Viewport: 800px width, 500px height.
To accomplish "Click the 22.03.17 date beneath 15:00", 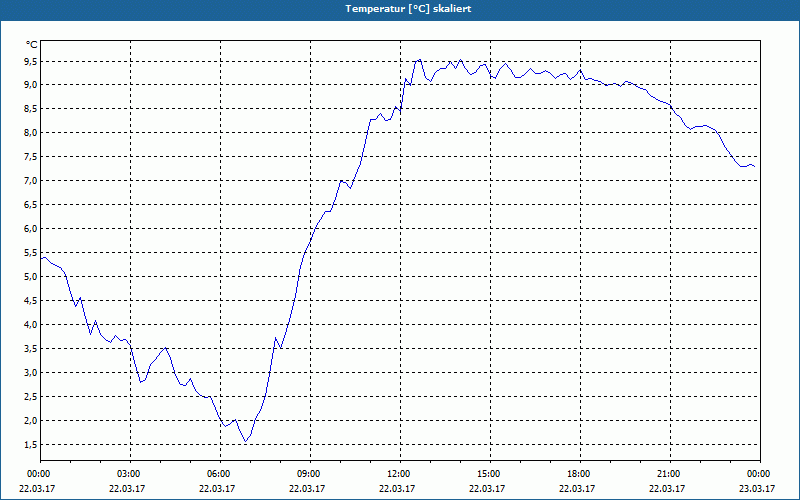I will click(487, 489).
